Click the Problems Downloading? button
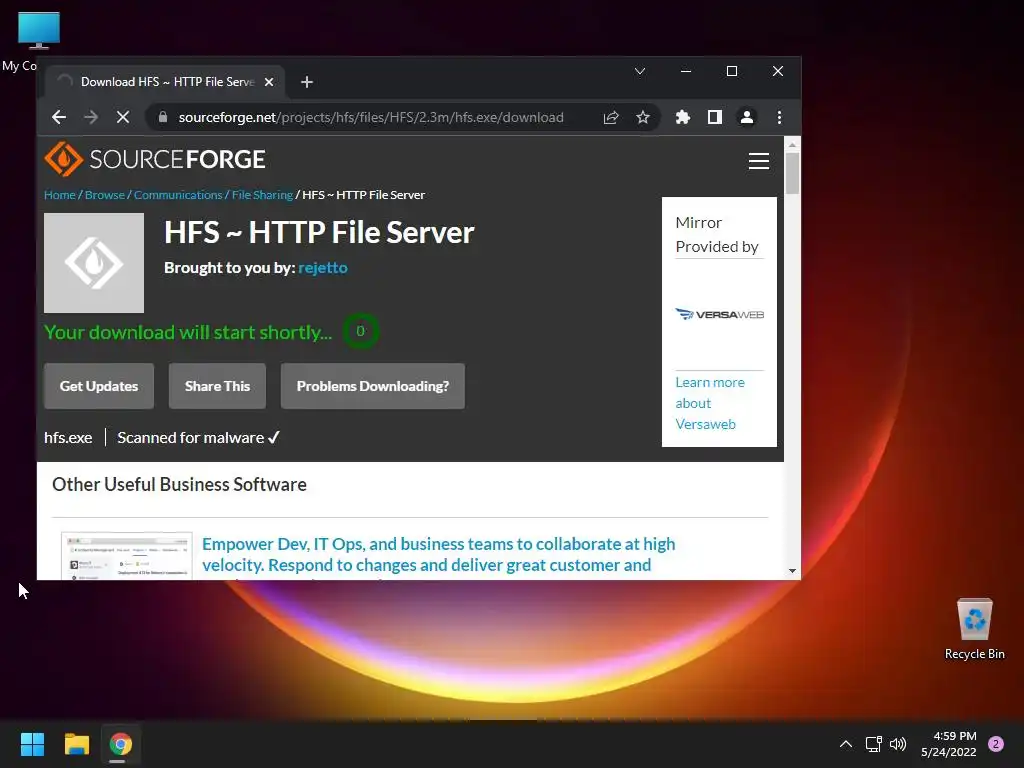The width and height of the screenshot is (1024, 768). [x=373, y=386]
